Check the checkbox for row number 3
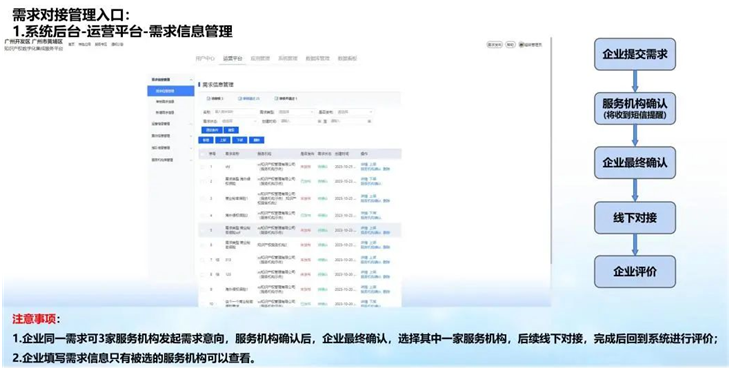 (202, 198)
